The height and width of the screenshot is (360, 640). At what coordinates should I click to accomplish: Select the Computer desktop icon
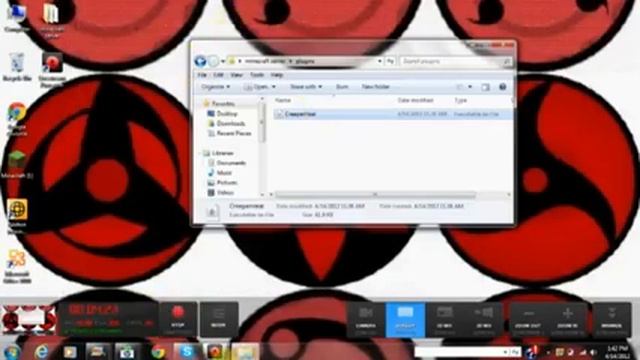click(17, 17)
